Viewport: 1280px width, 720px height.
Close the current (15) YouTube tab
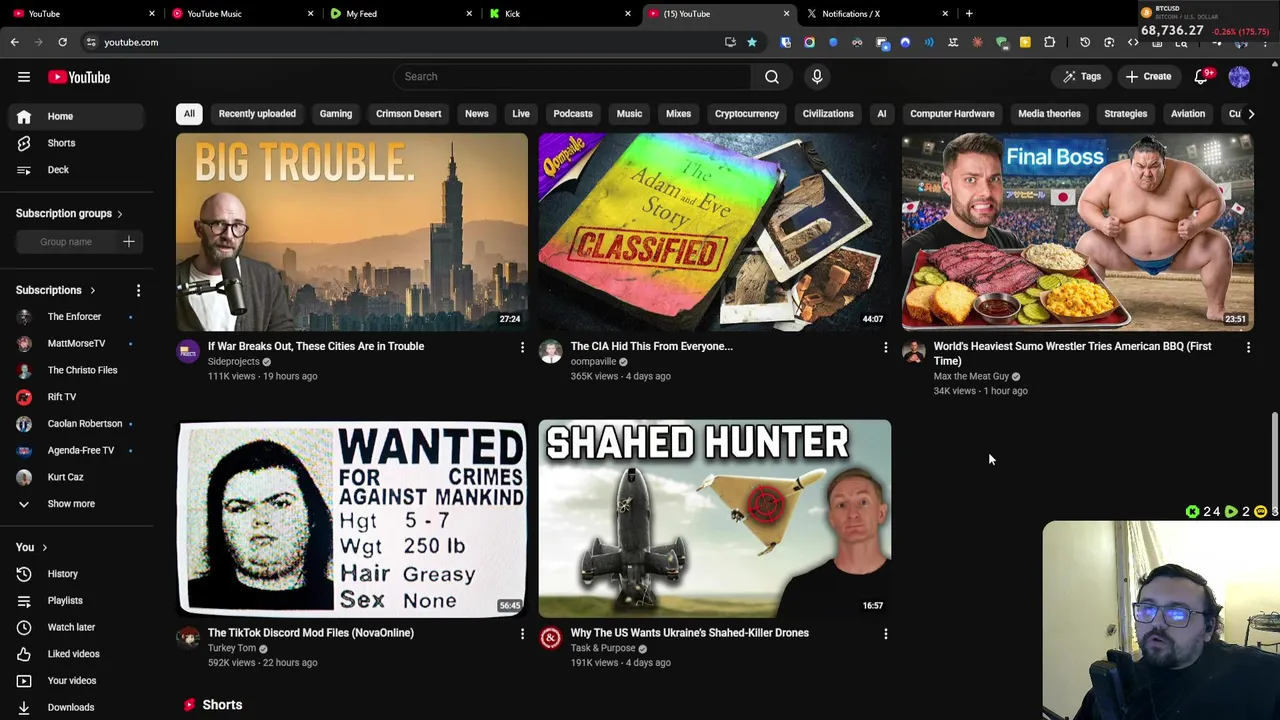click(x=786, y=14)
